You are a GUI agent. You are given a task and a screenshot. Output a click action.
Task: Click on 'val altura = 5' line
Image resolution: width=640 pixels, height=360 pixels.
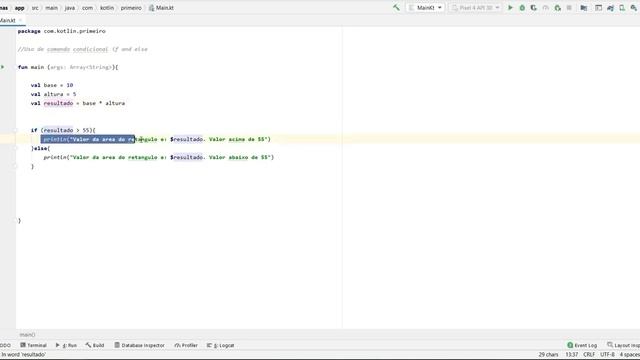tap(53, 94)
